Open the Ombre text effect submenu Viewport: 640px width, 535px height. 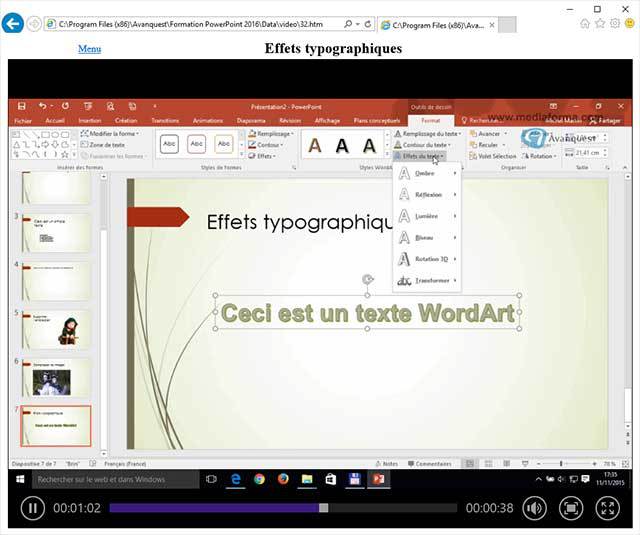click(x=427, y=174)
